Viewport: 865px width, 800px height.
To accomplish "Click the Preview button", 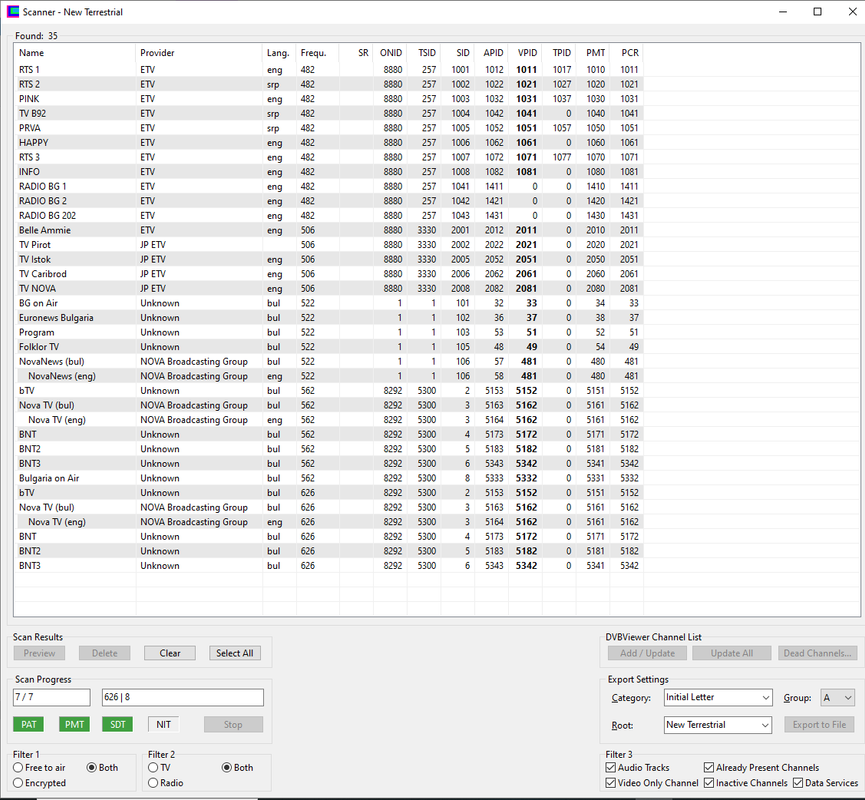I will (x=39, y=653).
